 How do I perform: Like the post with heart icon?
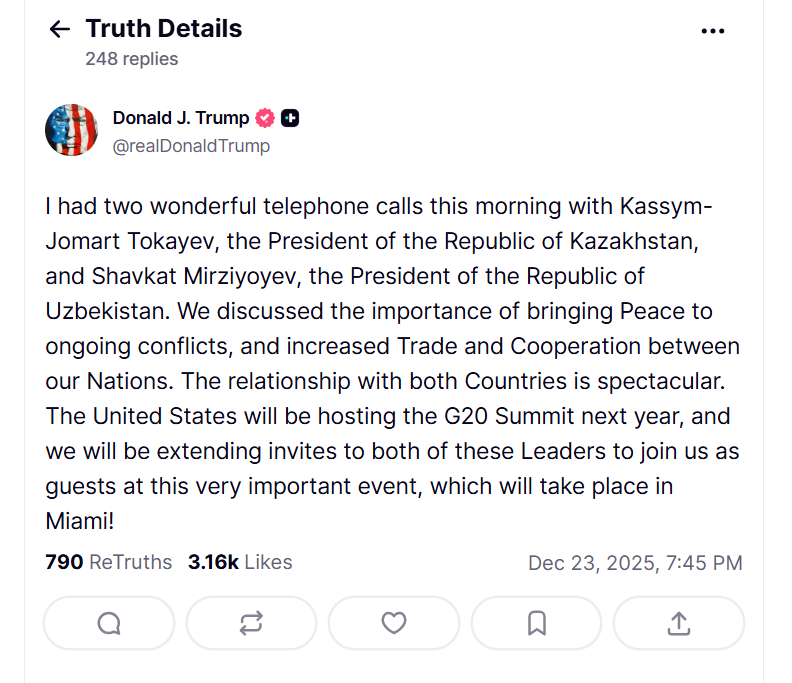pyautogui.click(x=394, y=623)
